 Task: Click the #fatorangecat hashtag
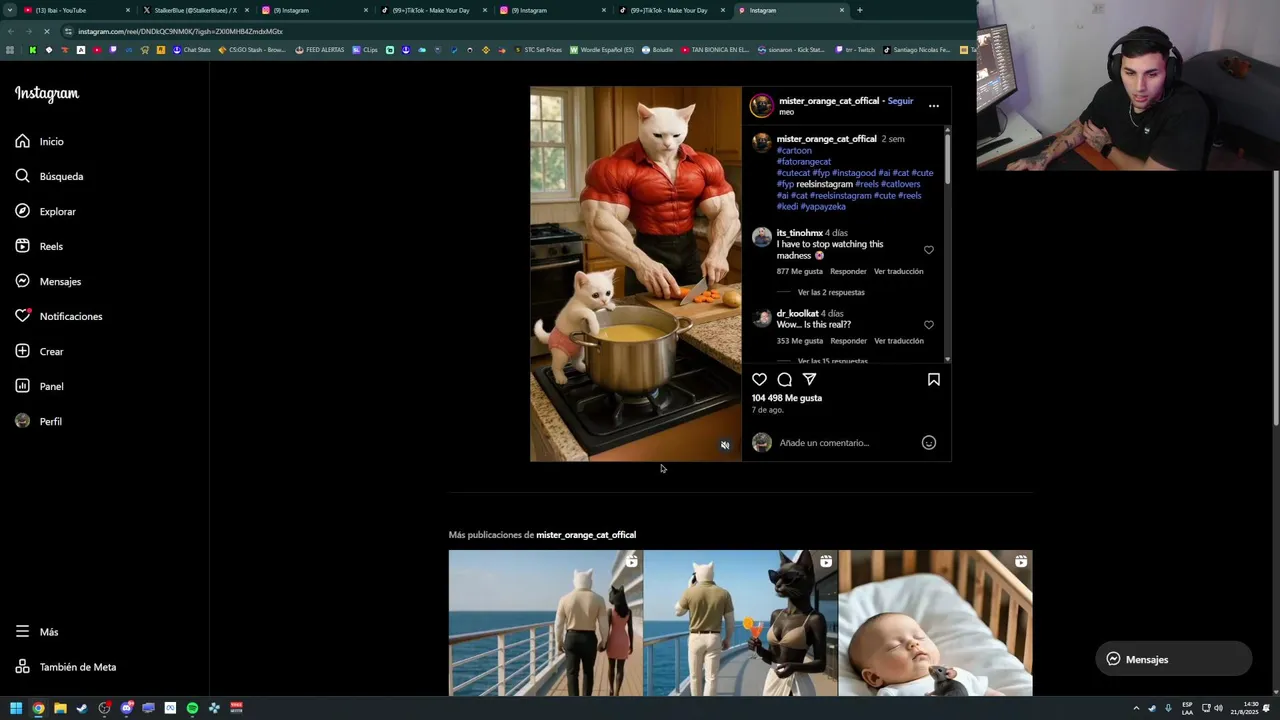(x=804, y=162)
